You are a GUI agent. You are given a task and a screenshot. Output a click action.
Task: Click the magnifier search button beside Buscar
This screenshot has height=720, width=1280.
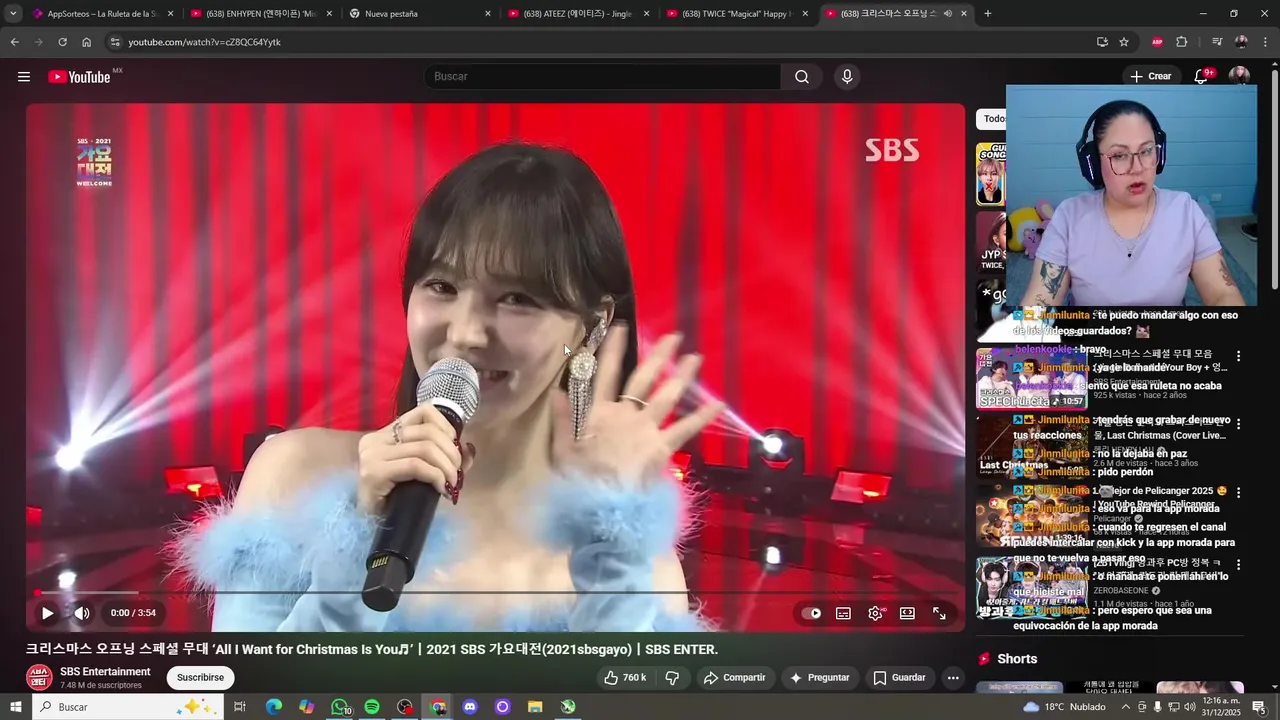[x=802, y=77]
